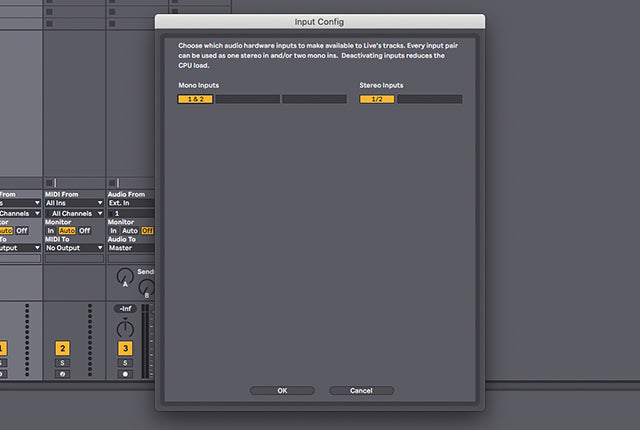Viewport: 640px width, 430px height.
Task: Set audio track 3 monitor to Auto
Action: (130, 231)
